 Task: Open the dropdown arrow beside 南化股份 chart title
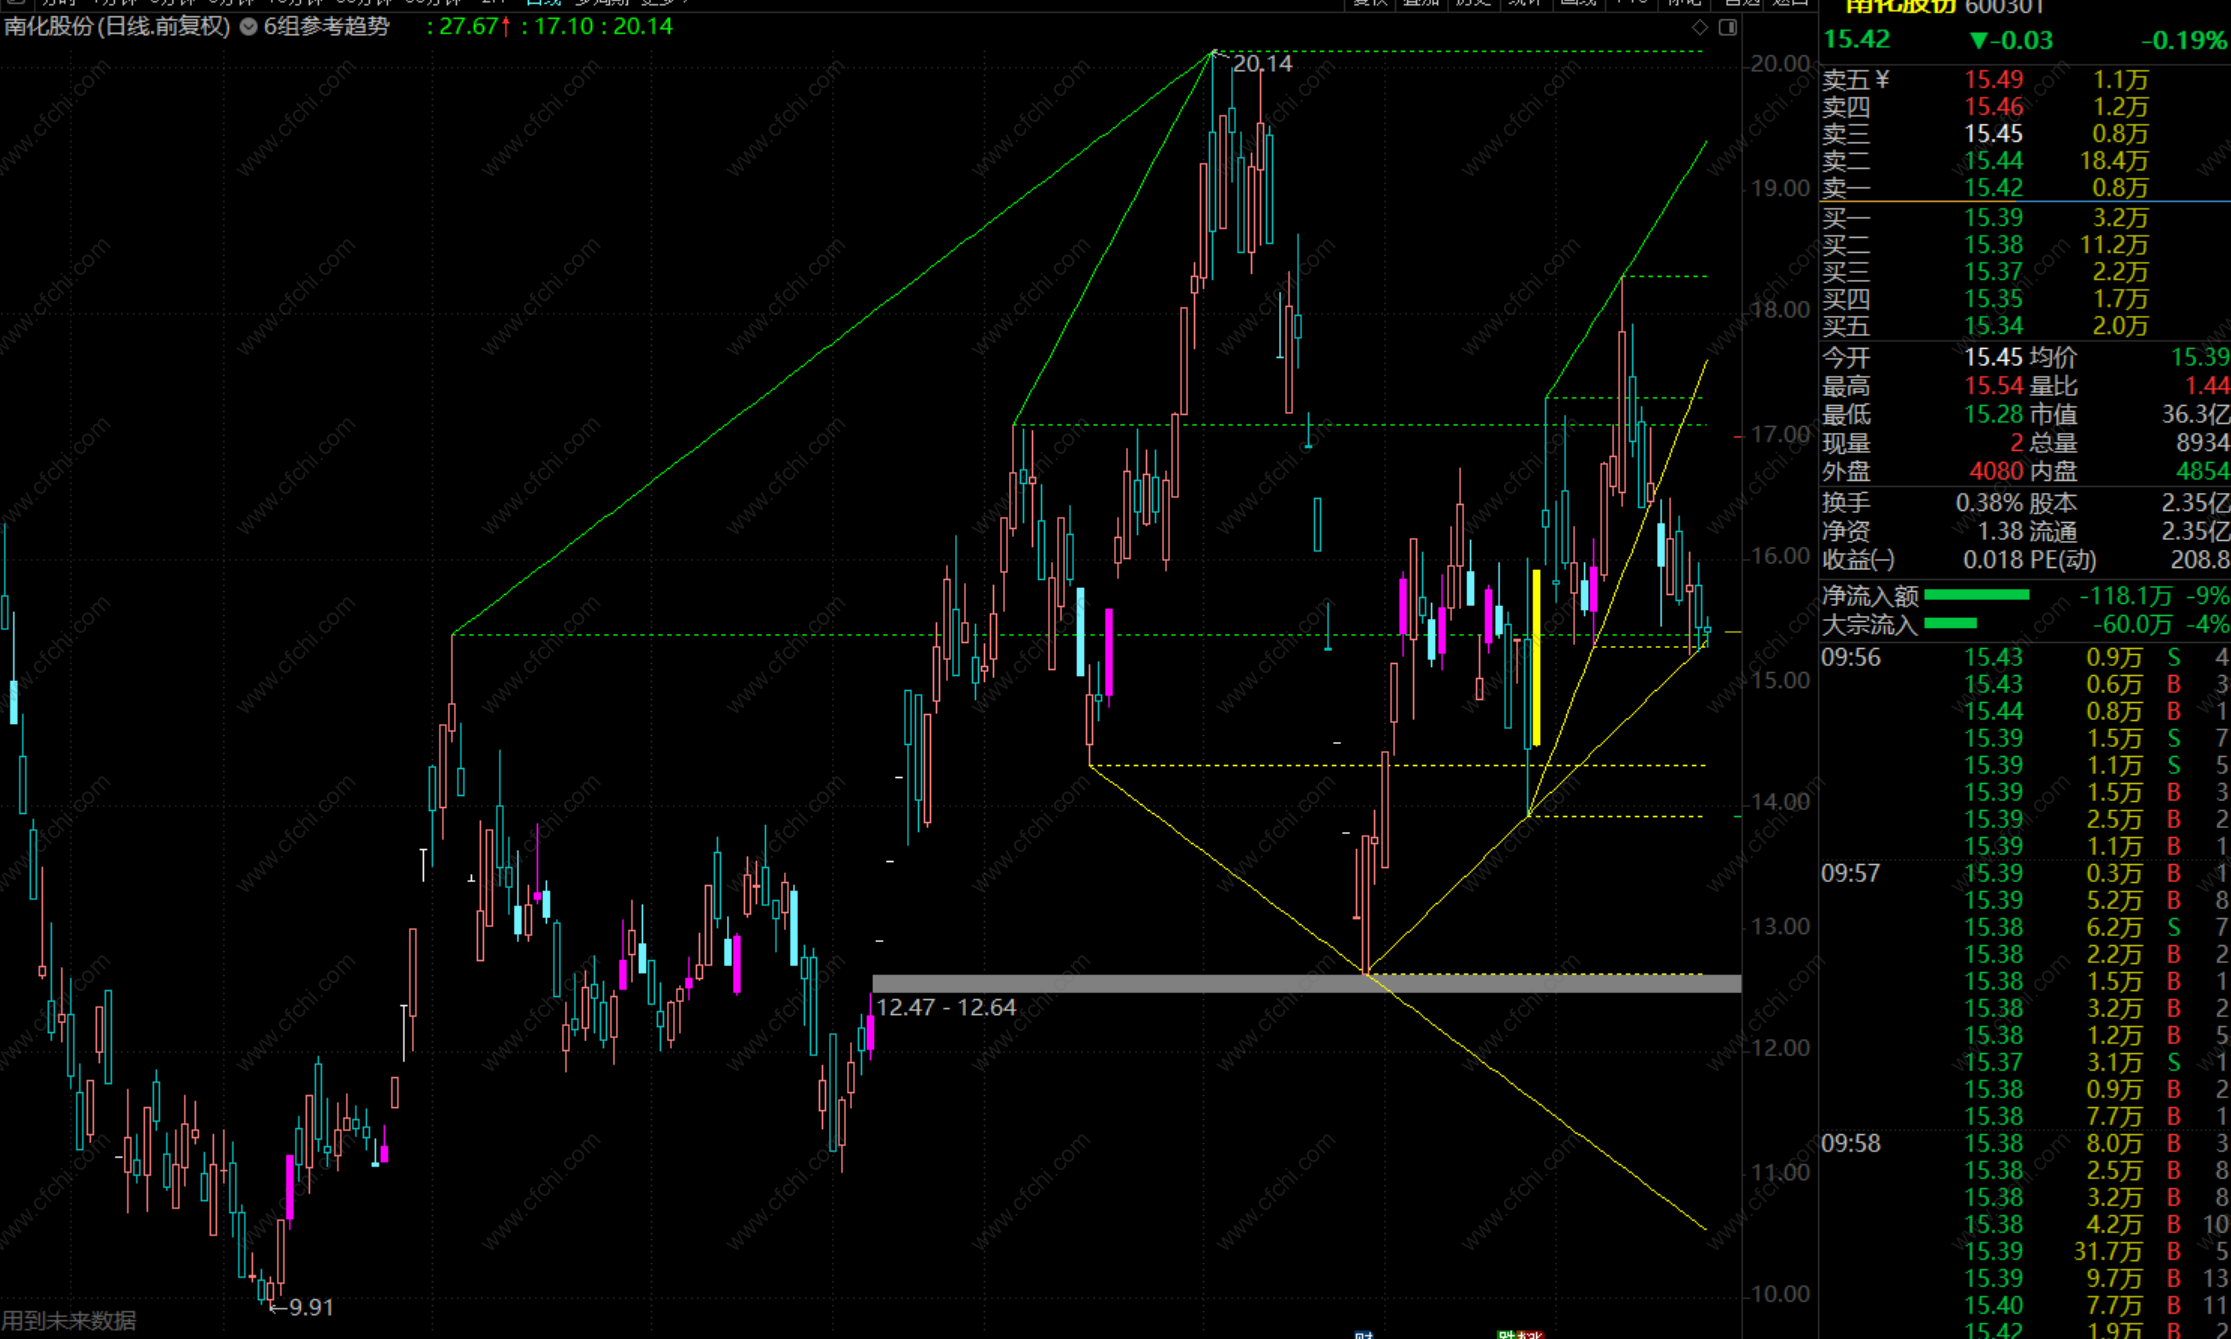coord(248,27)
